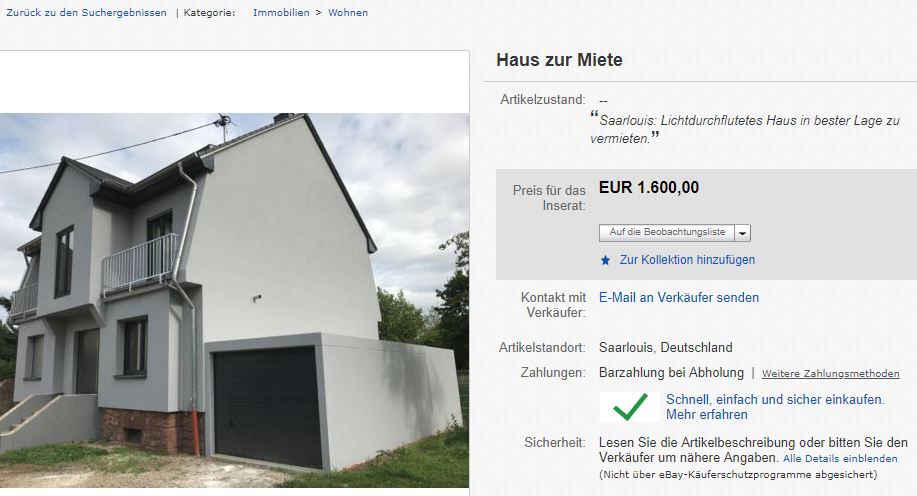Click the green checkmark icon

click(630, 407)
